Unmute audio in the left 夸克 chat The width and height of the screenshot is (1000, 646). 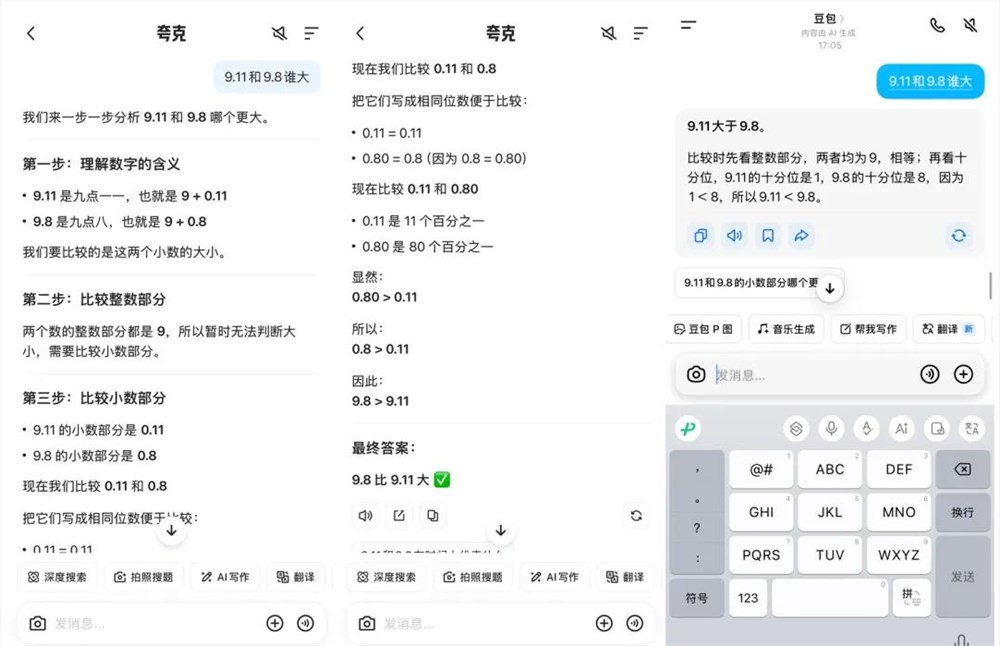pos(279,32)
